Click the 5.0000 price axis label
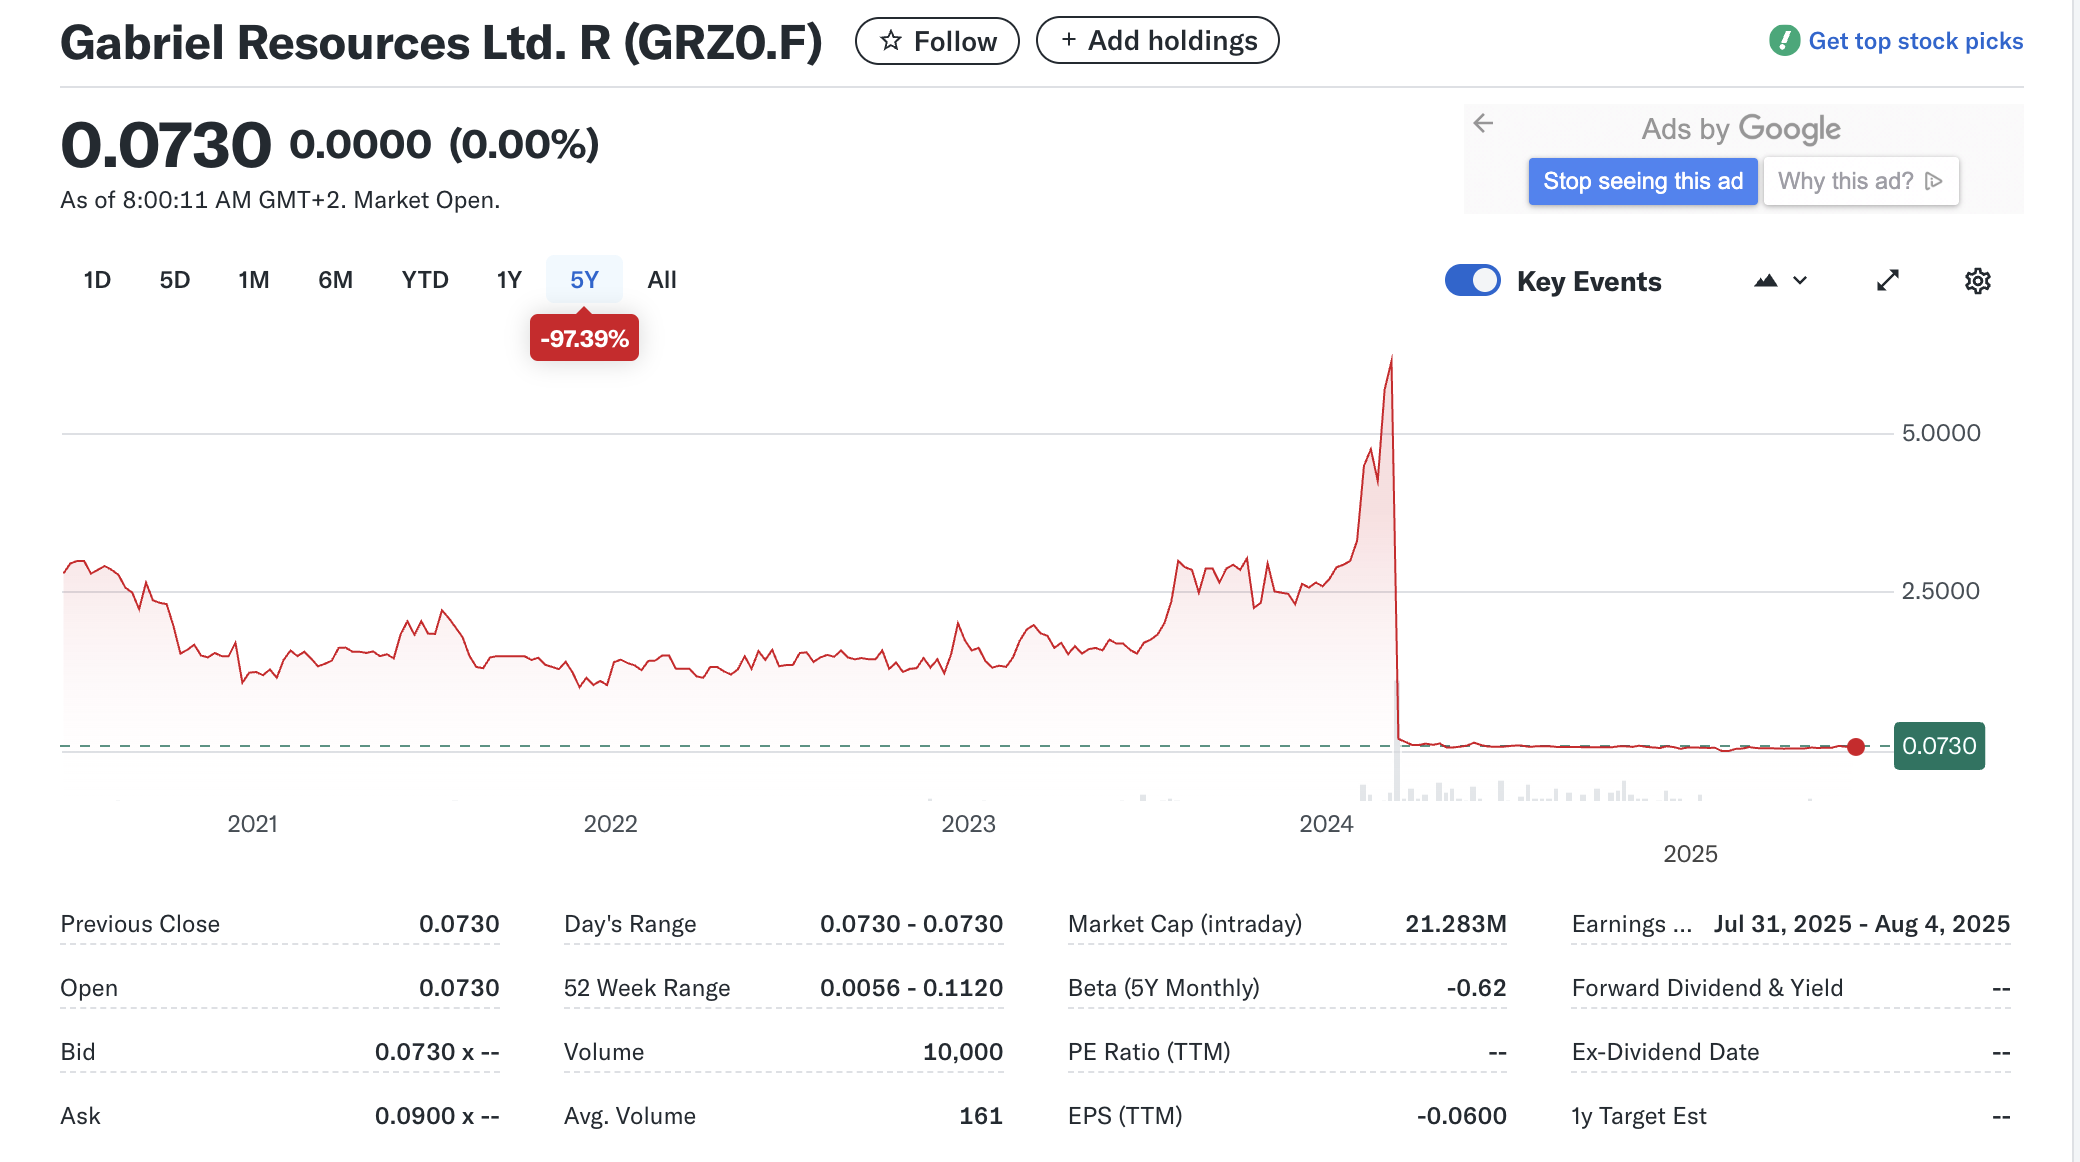This screenshot has height=1162, width=2080. click(1941, 433)
